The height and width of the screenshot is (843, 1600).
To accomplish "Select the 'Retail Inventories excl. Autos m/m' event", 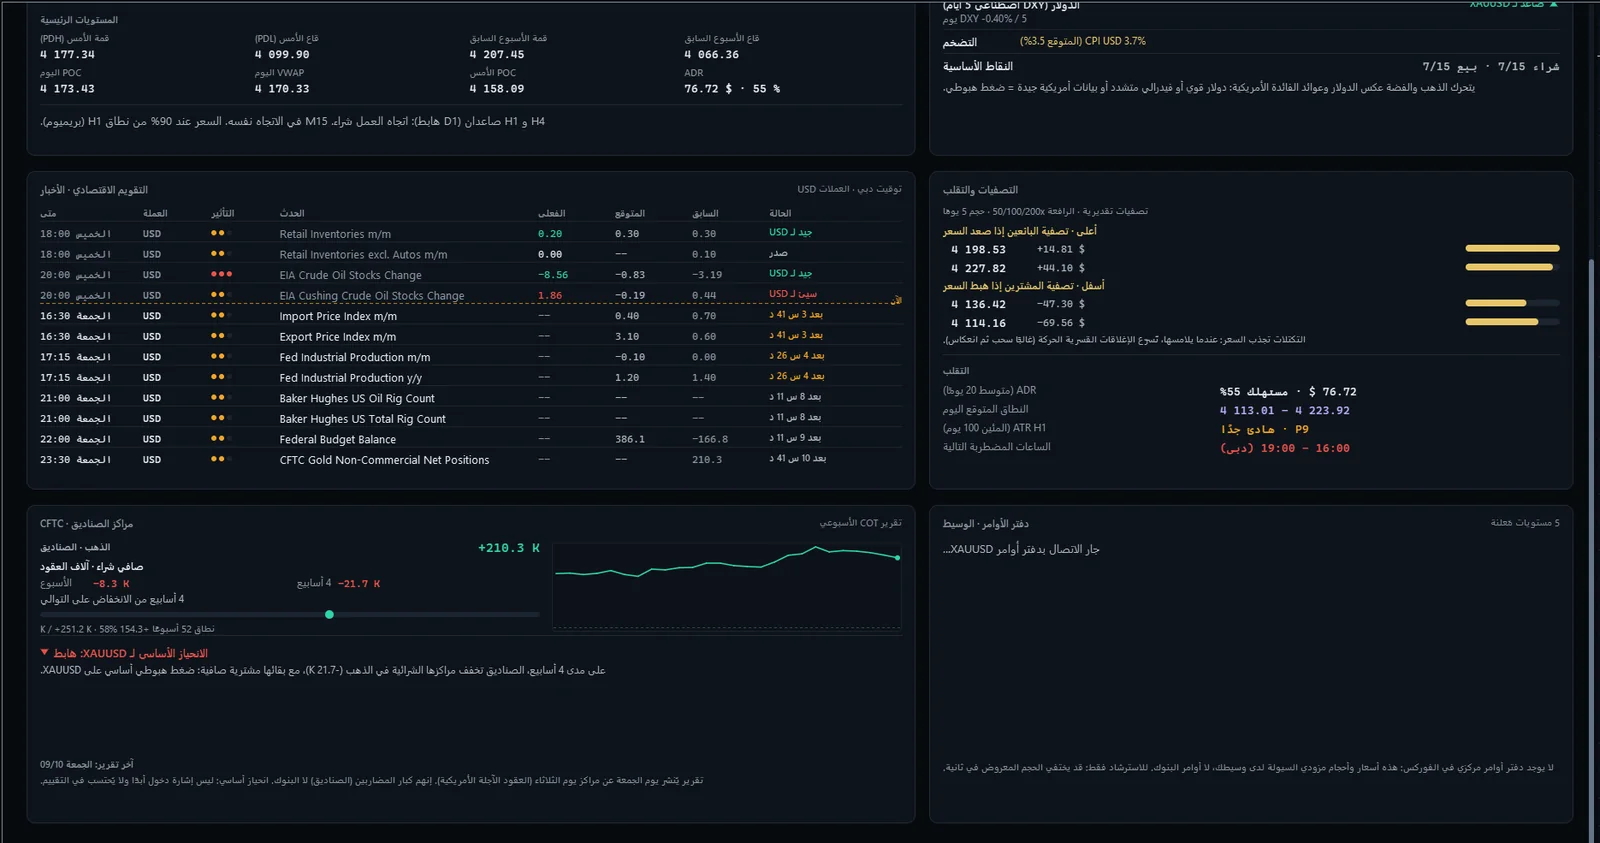I will coord(363,255).
